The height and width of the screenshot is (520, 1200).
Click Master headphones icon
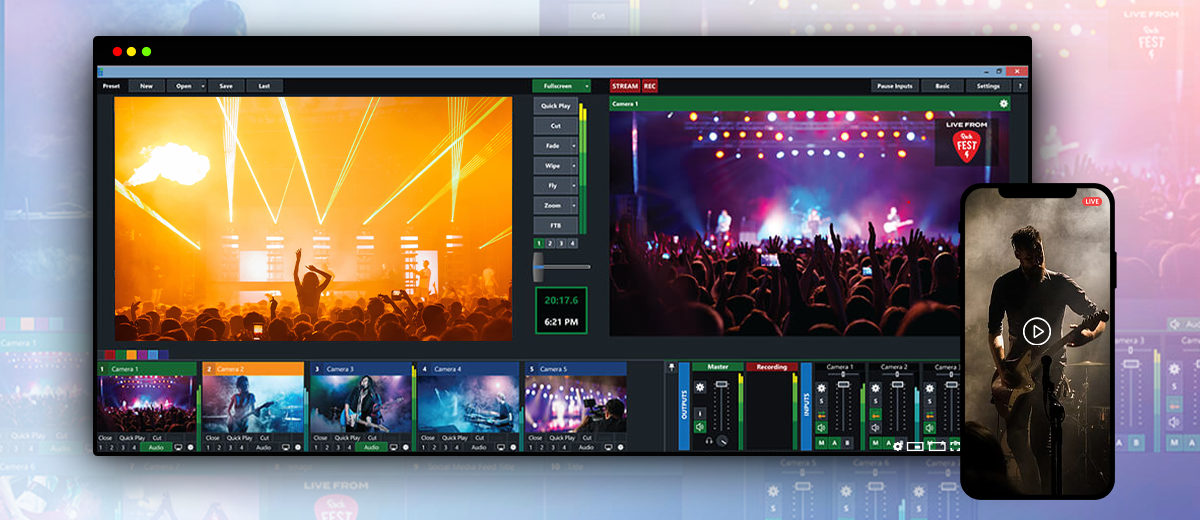[x=709, y=441]
